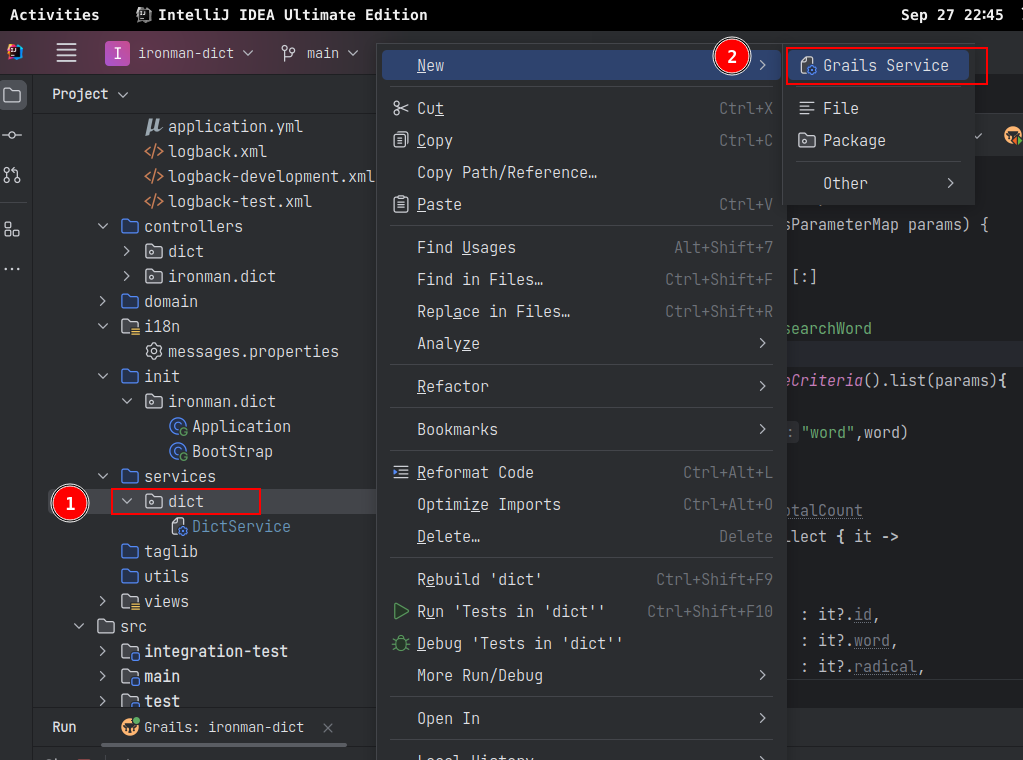
Task: Click the Grails Service icon in submenu
Action: tap(808, 65)
